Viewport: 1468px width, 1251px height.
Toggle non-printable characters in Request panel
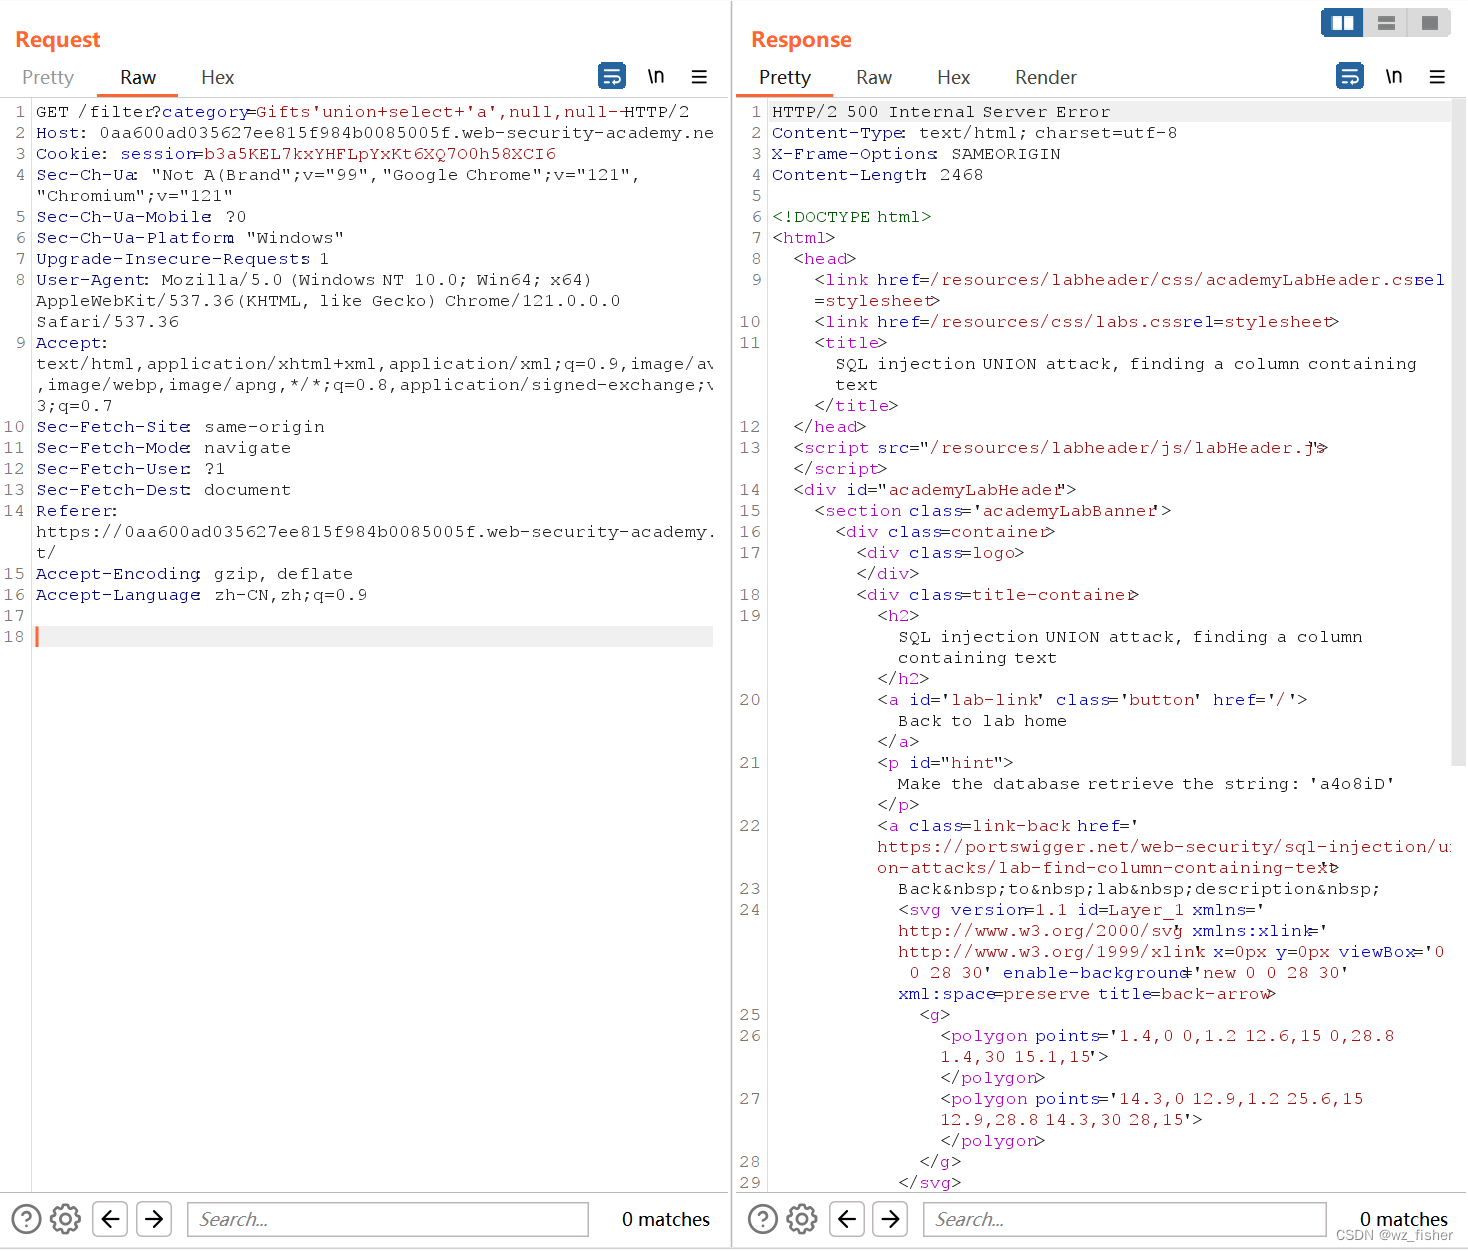pos(656,76)
